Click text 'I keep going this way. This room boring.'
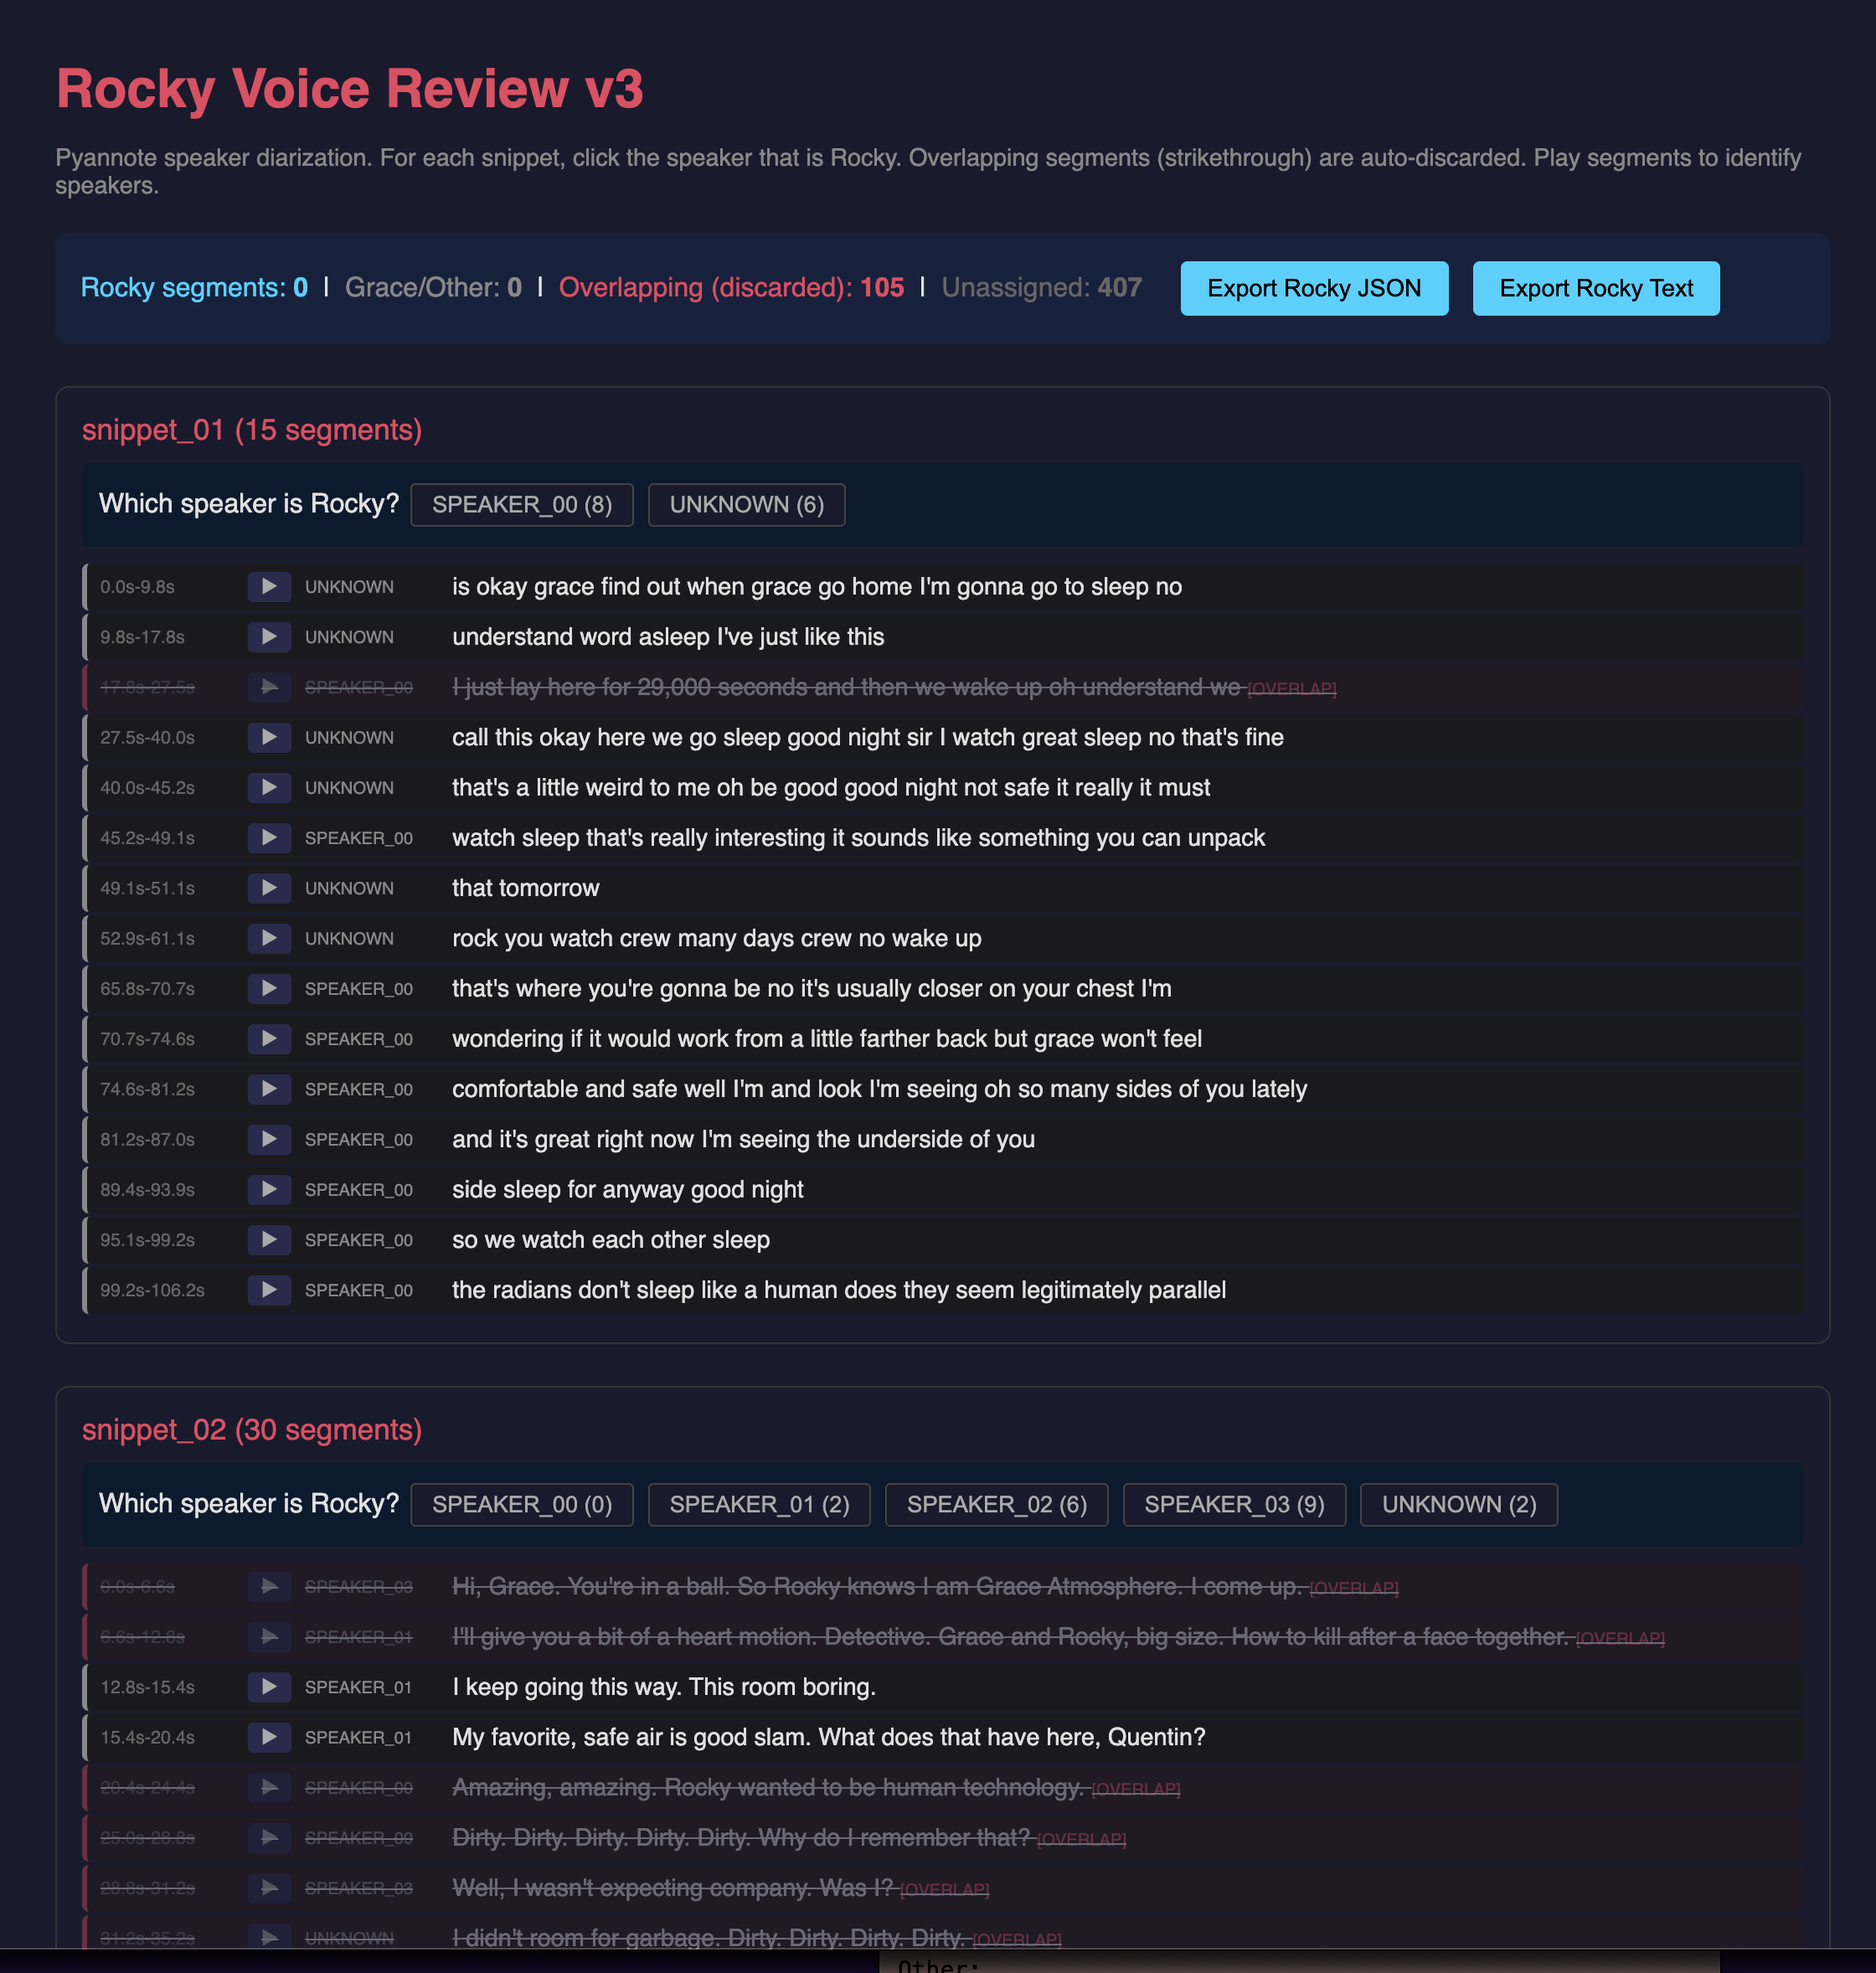Screen dimensions: 1876x1973 click(664, 1687)
